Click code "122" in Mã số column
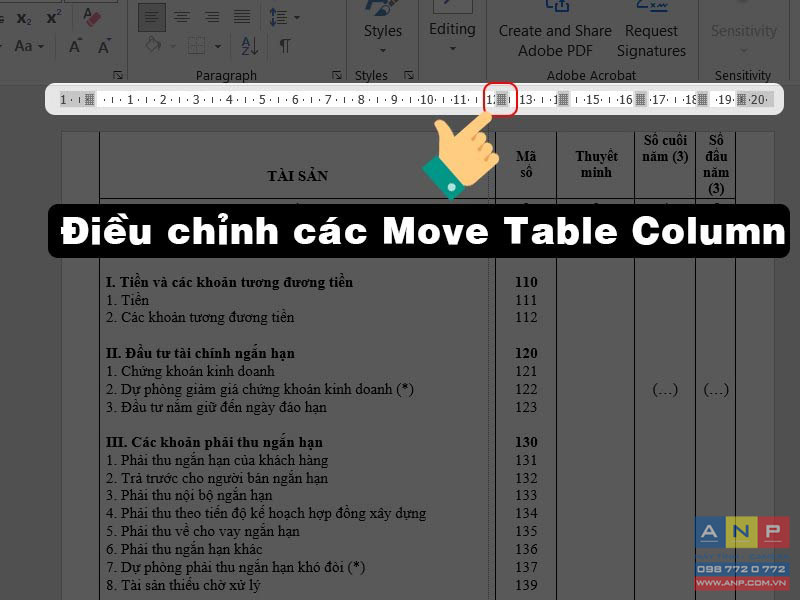 526,389
